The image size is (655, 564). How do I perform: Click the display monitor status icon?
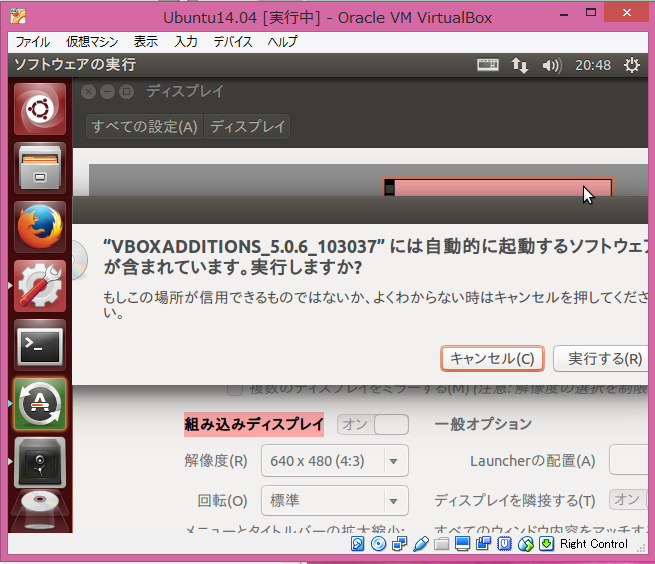click(x=462, y=544)
